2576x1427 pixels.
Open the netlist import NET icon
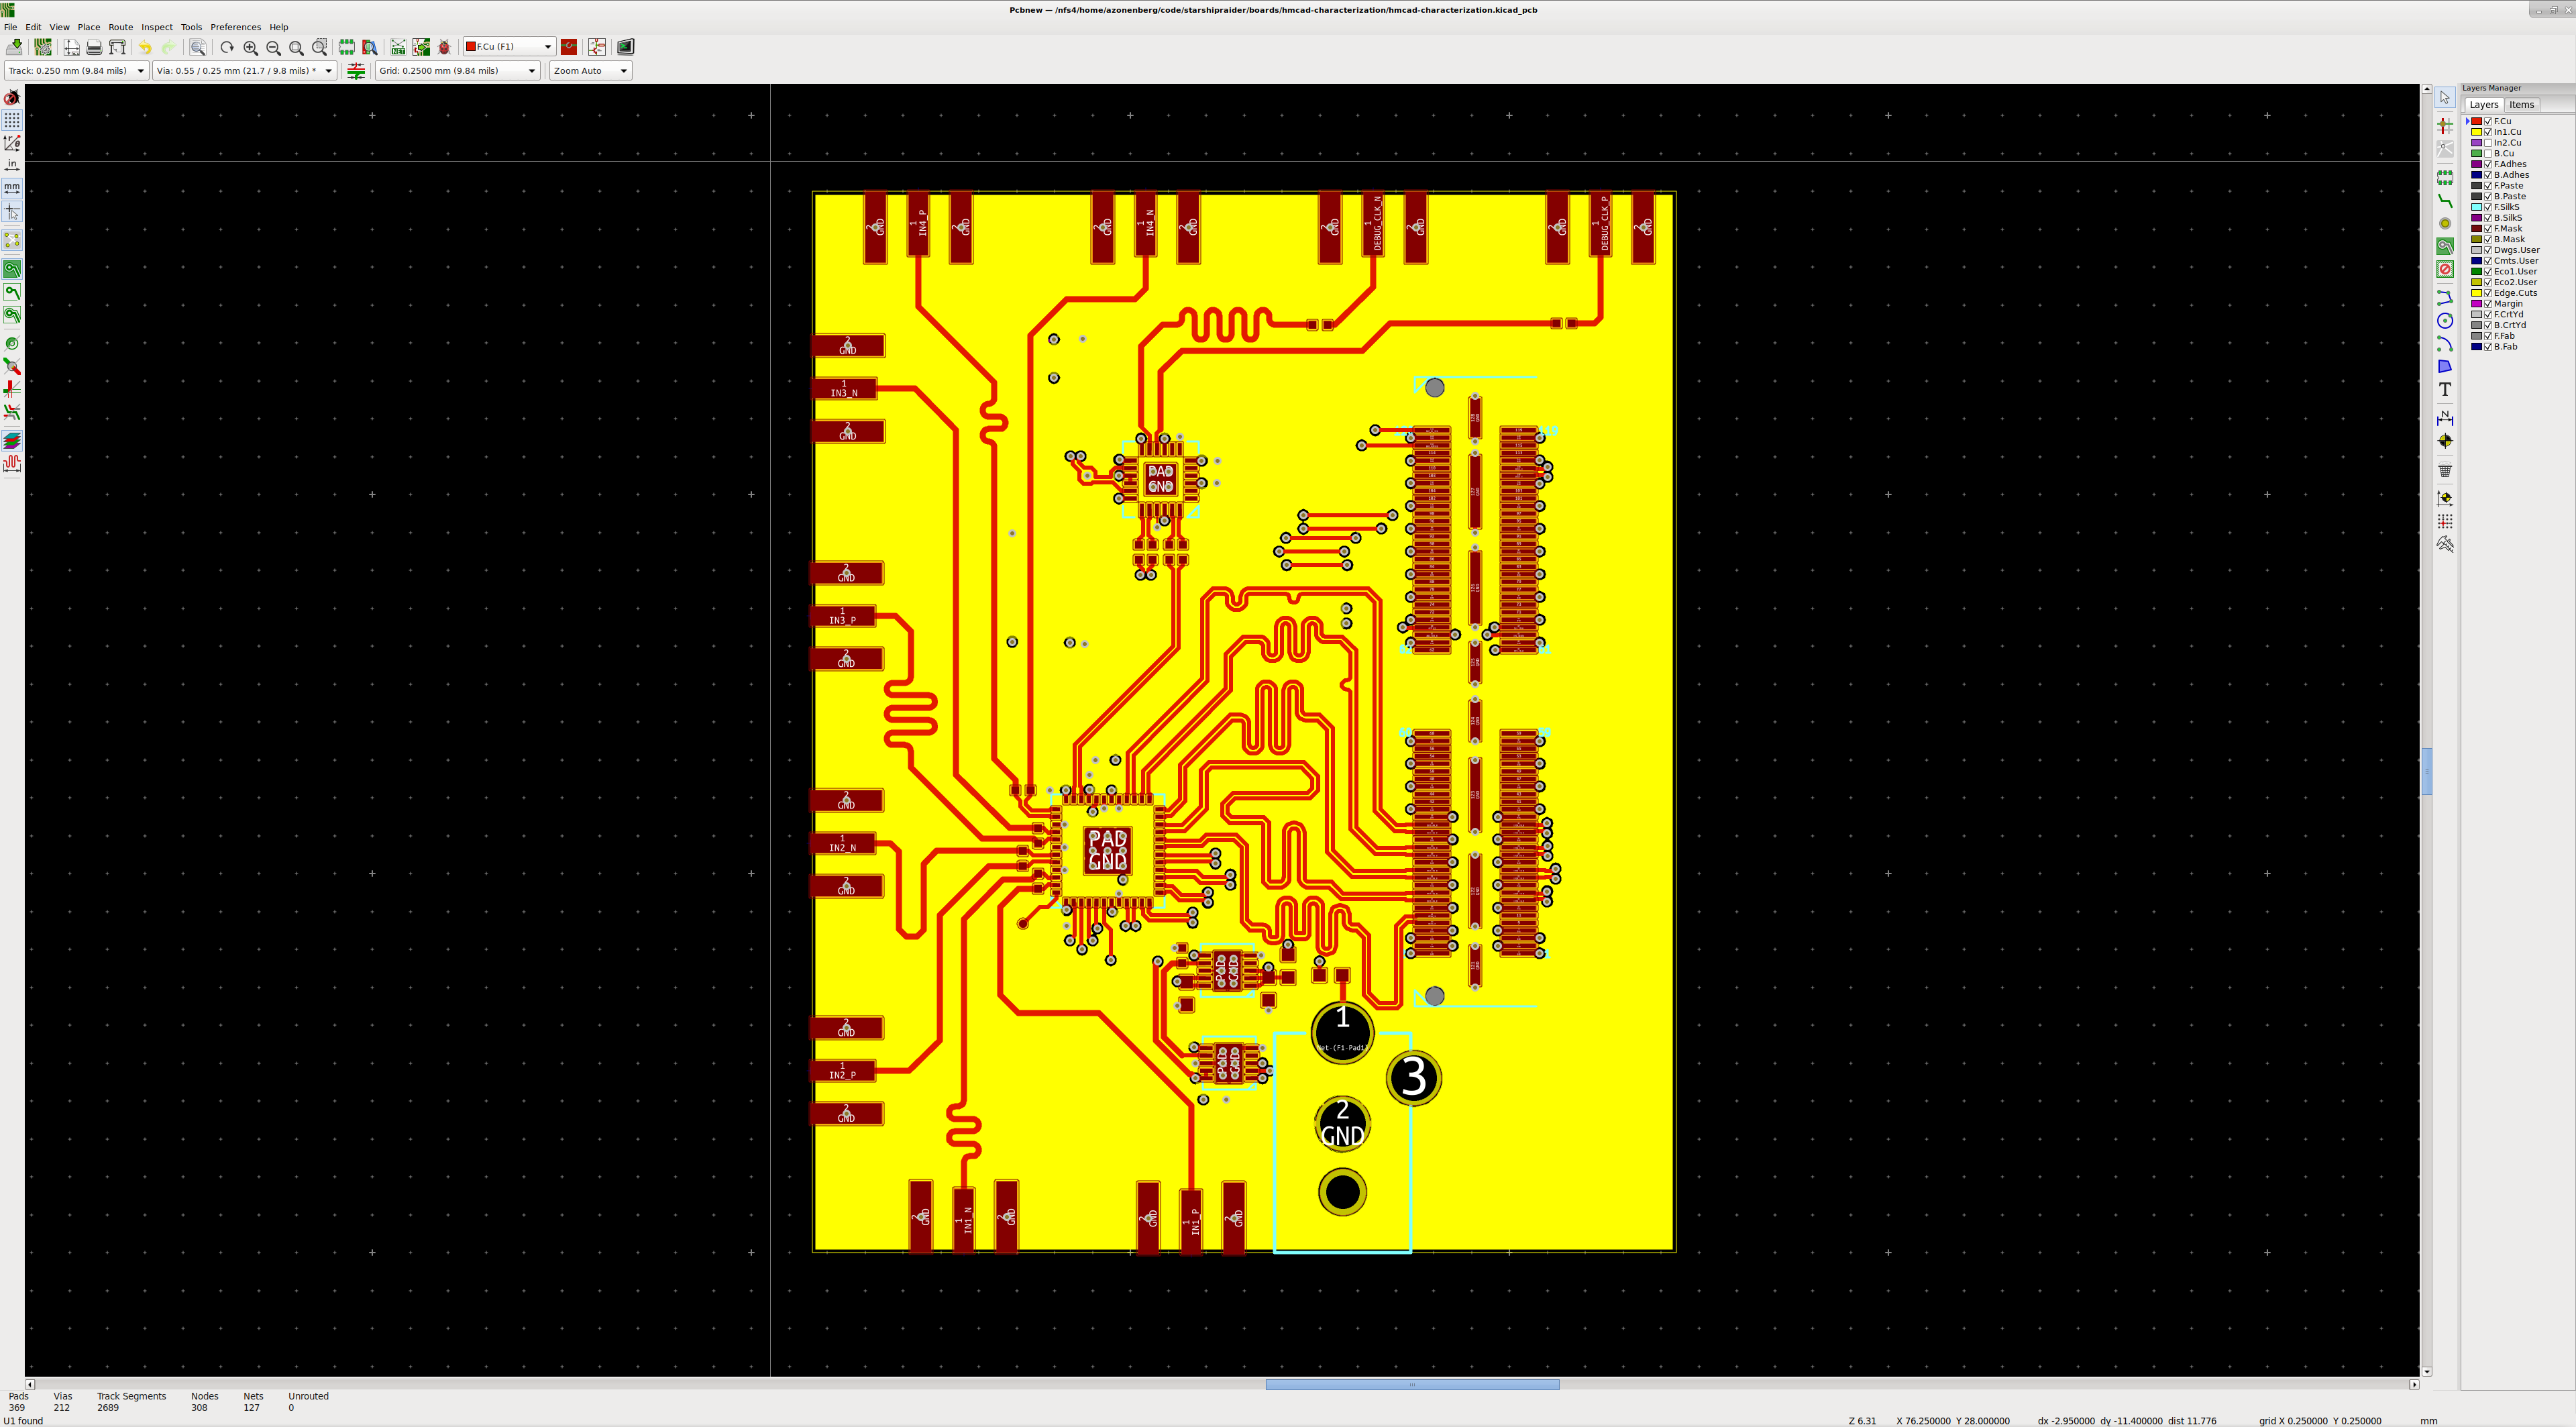(x=398, y=47)
